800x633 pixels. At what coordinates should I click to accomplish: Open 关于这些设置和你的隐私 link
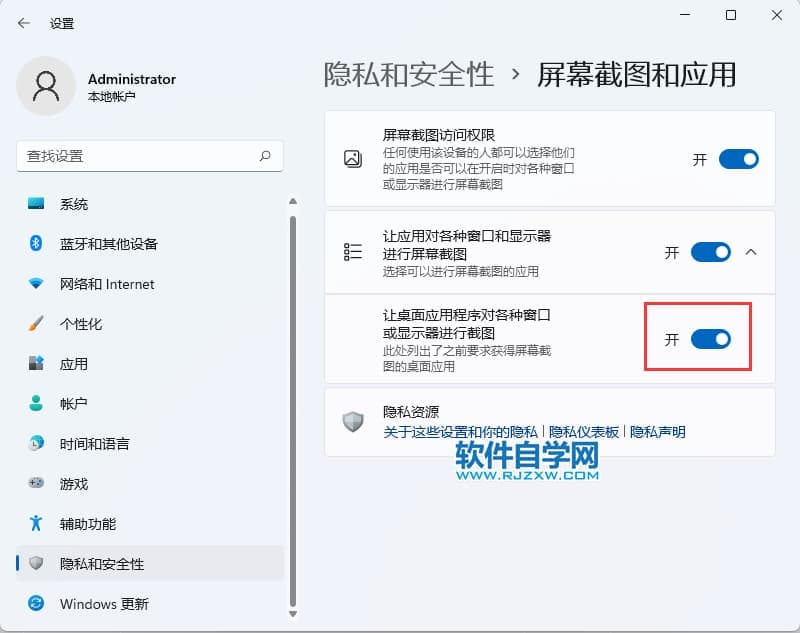[461, 432]
